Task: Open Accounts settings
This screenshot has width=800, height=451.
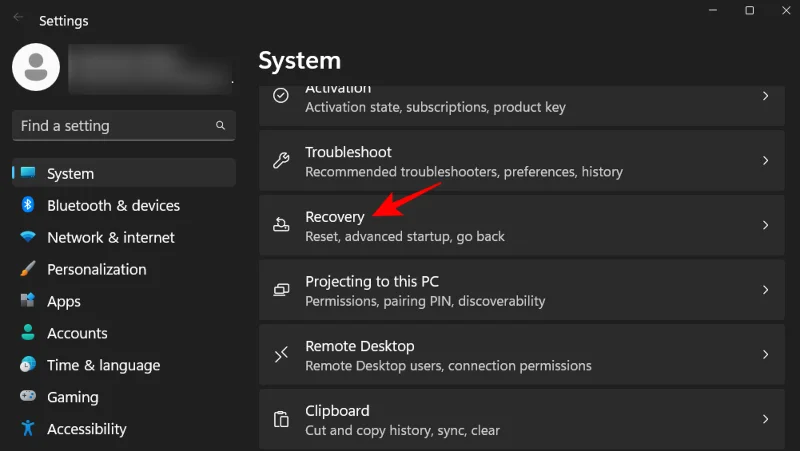Action: [x=124, y=333]
